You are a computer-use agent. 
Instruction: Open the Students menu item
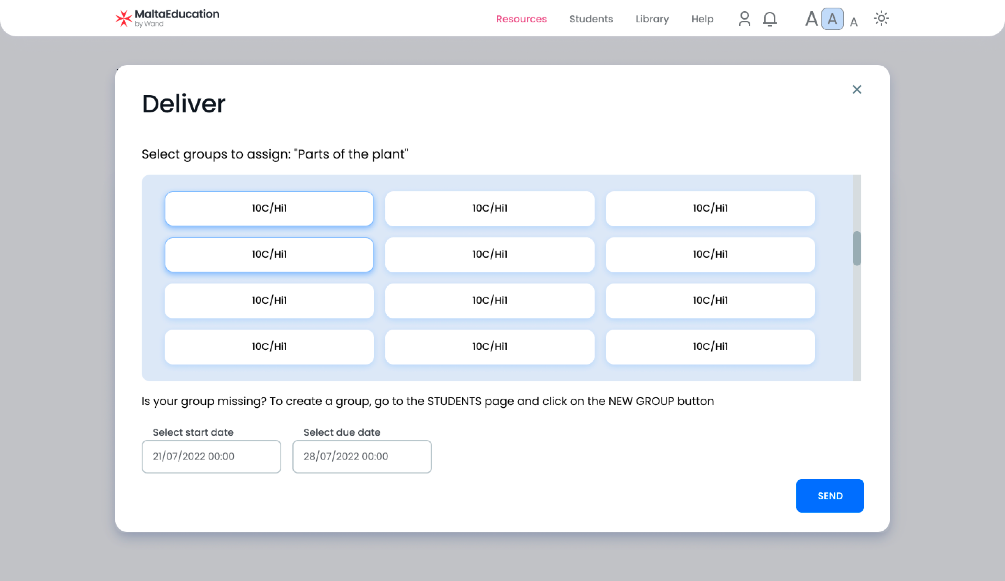pyautogui.click(x=591, y=19)
